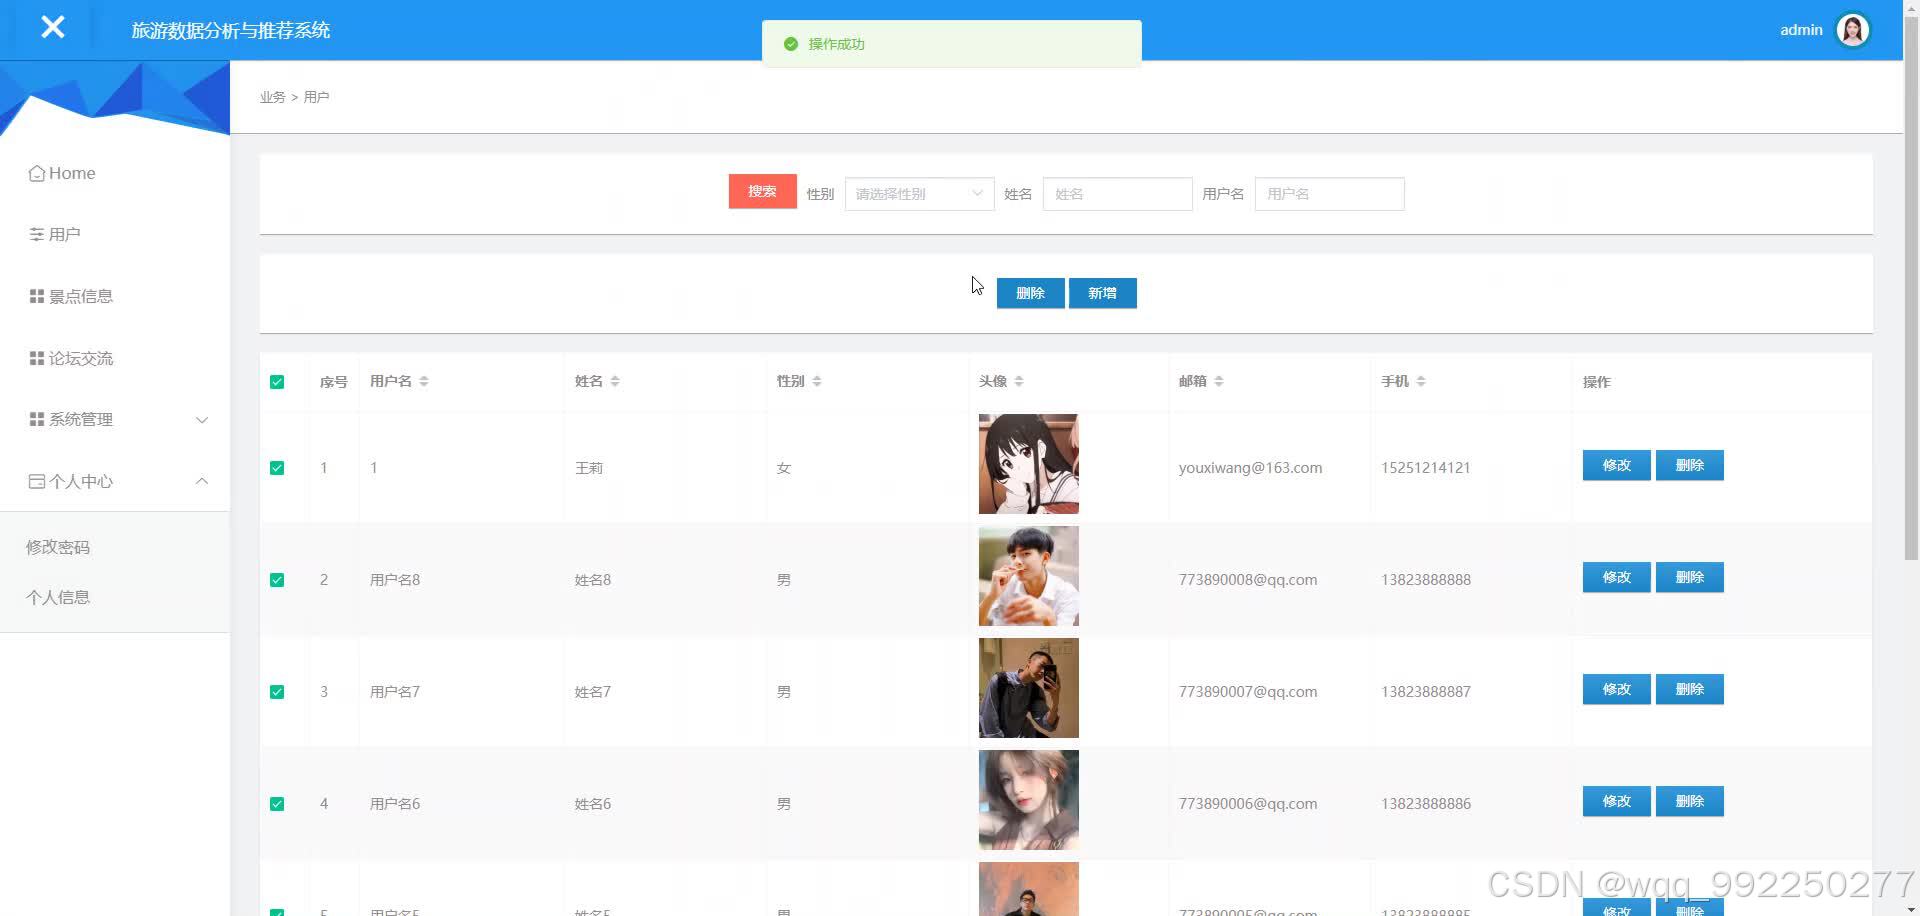Focus the 姓名 search input
Viewport: 1920px width, 916px height.
1117,194
